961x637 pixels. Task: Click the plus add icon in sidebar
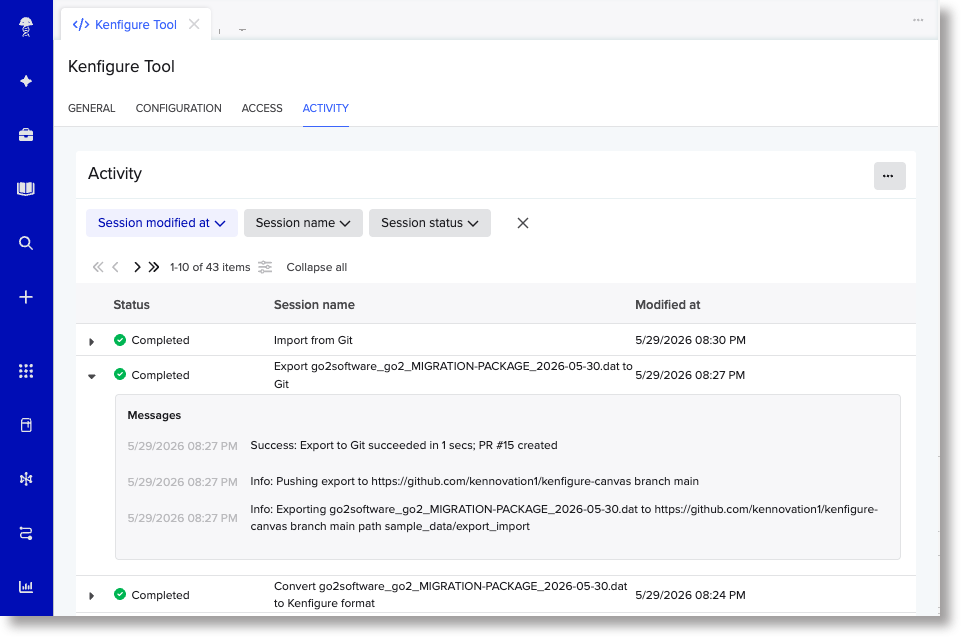click(26, 297)
